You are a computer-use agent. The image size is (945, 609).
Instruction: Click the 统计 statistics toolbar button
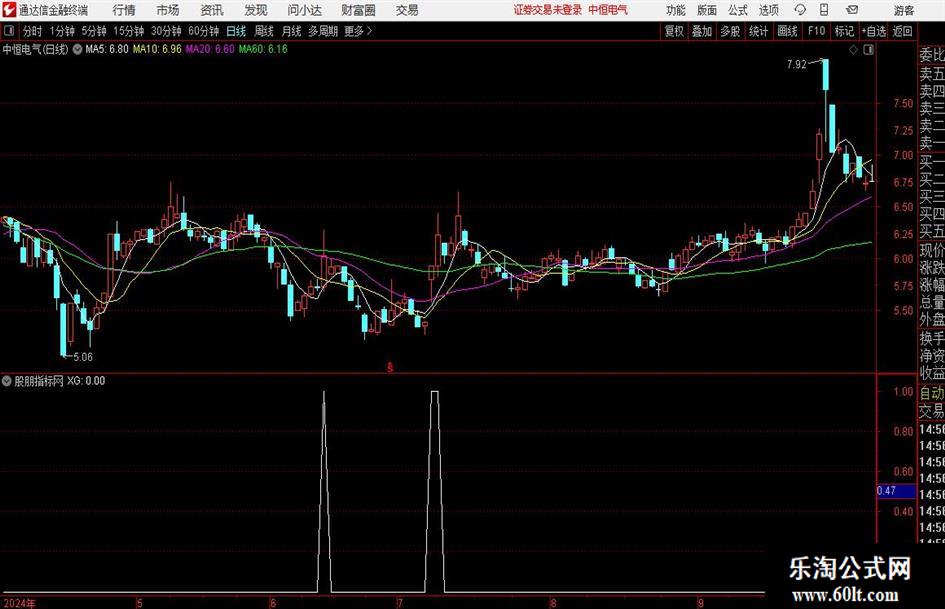(758, 31)
